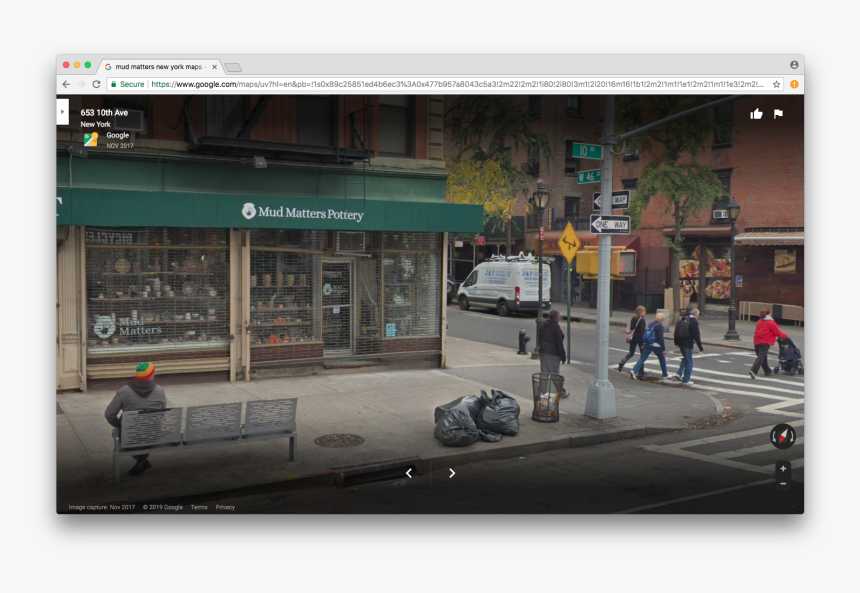
Task: Click the '© 2019 Google' copyright text
Action: pos(163,507)
